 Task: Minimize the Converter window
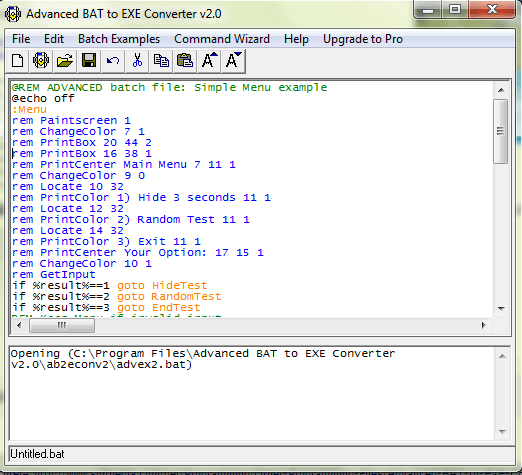(x=428, y=10)
